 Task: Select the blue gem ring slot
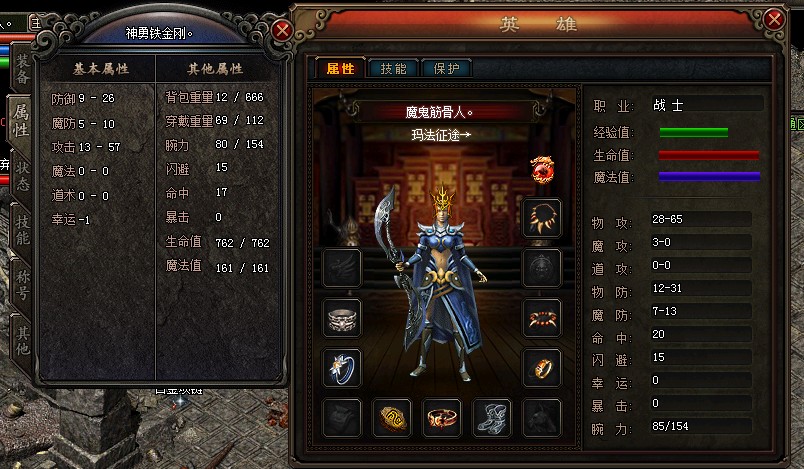pos(342,368)
